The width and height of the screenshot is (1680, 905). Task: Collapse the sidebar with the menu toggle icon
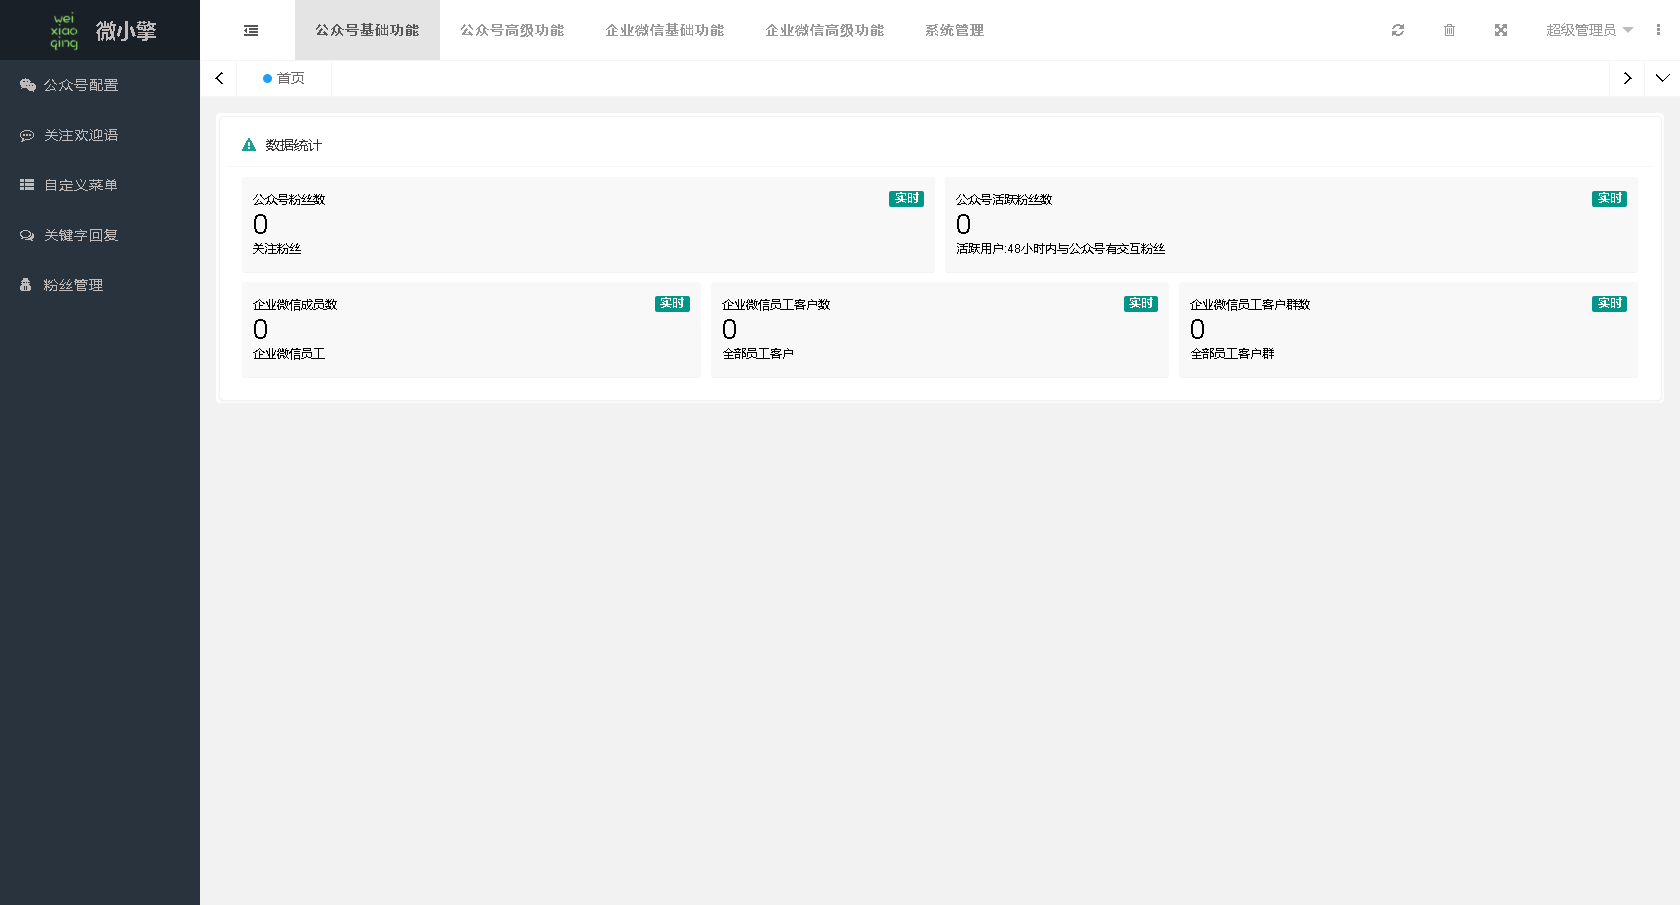click(251, 31)
